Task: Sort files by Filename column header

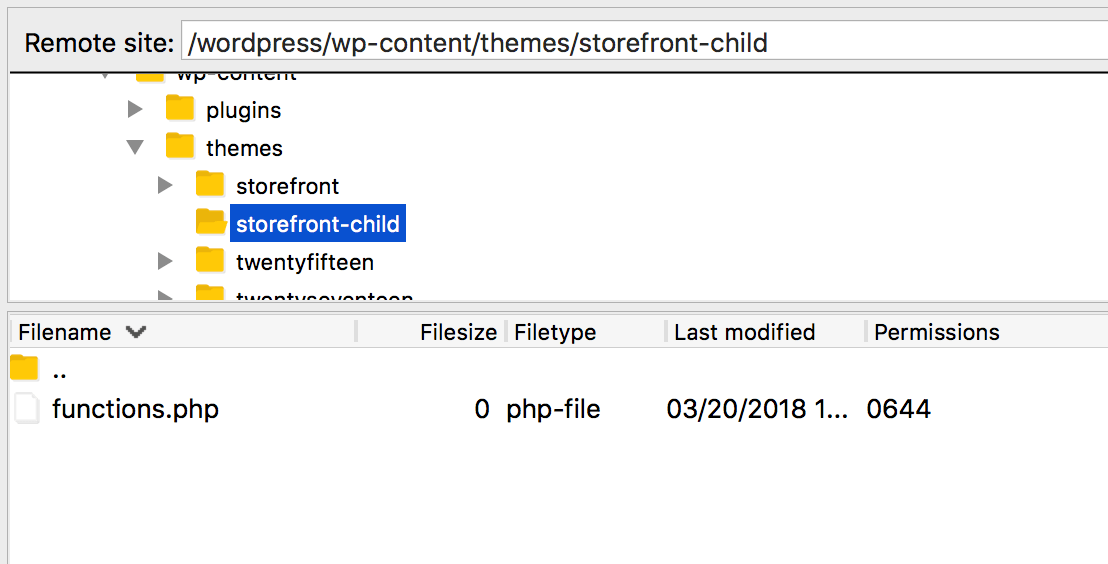Action: (65, 332)
